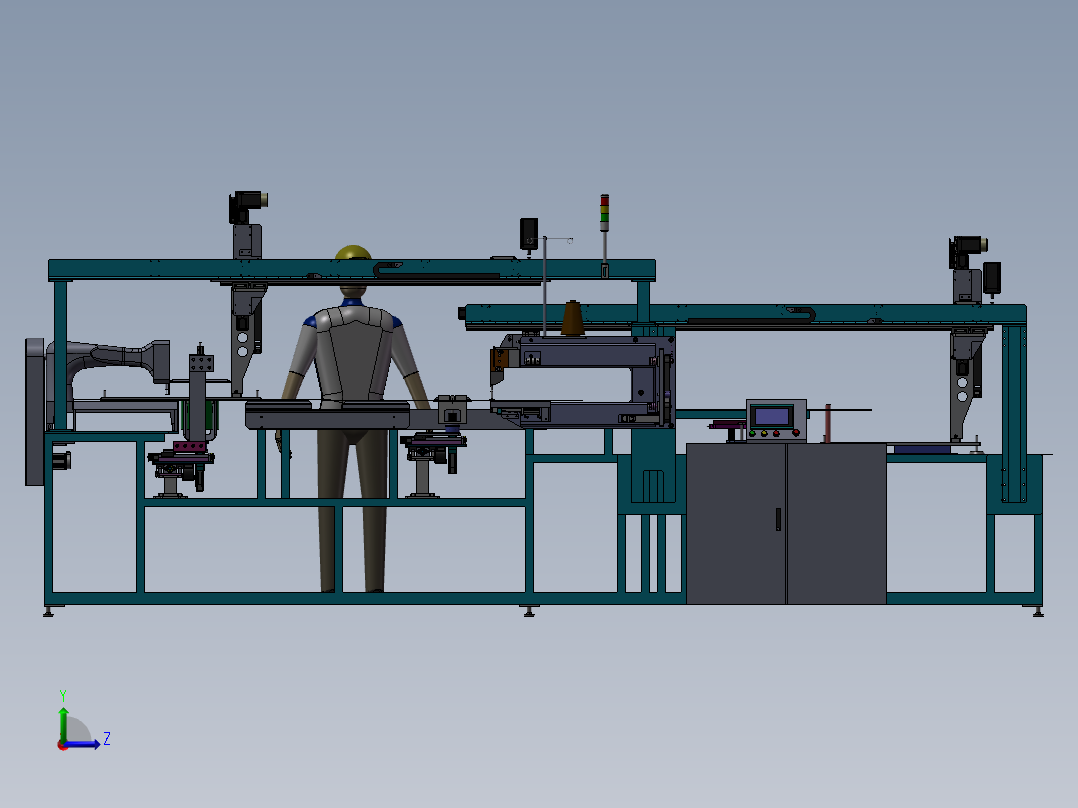Screen dimensions: 1078x808
Task: Select the red-yellow-green signal tower light
Action: 604,213
